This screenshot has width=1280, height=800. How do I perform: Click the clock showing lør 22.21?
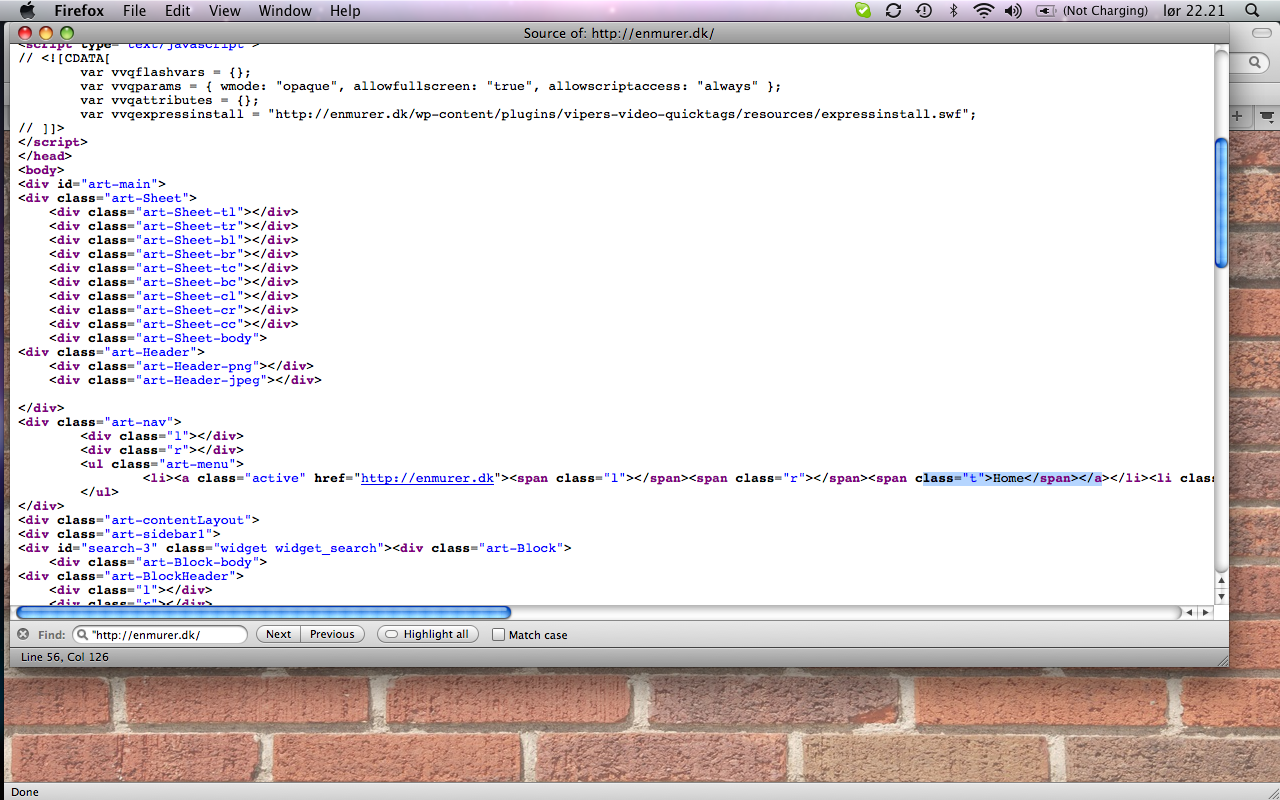[1193, 11]
